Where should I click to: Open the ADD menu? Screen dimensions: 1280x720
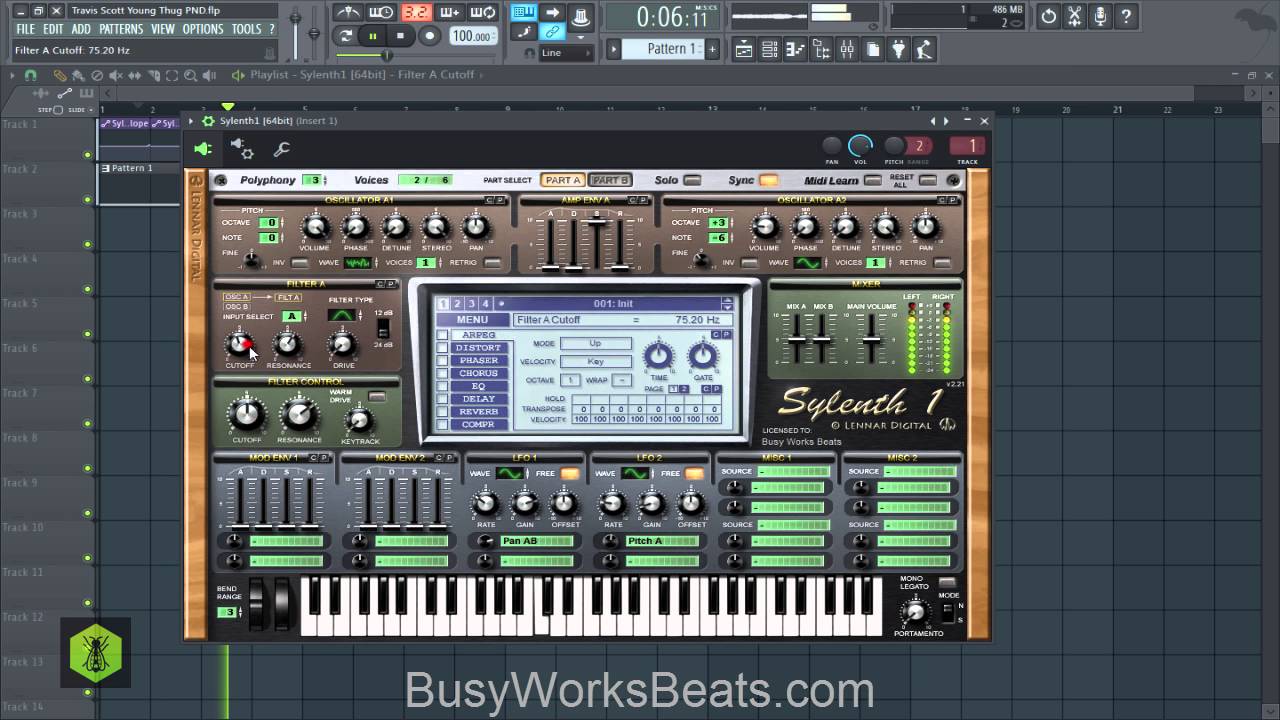point(81,29)
